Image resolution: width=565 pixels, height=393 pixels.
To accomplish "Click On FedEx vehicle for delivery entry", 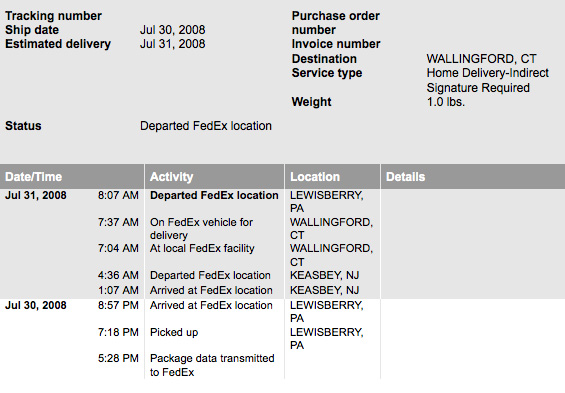I will click(201, 228).
